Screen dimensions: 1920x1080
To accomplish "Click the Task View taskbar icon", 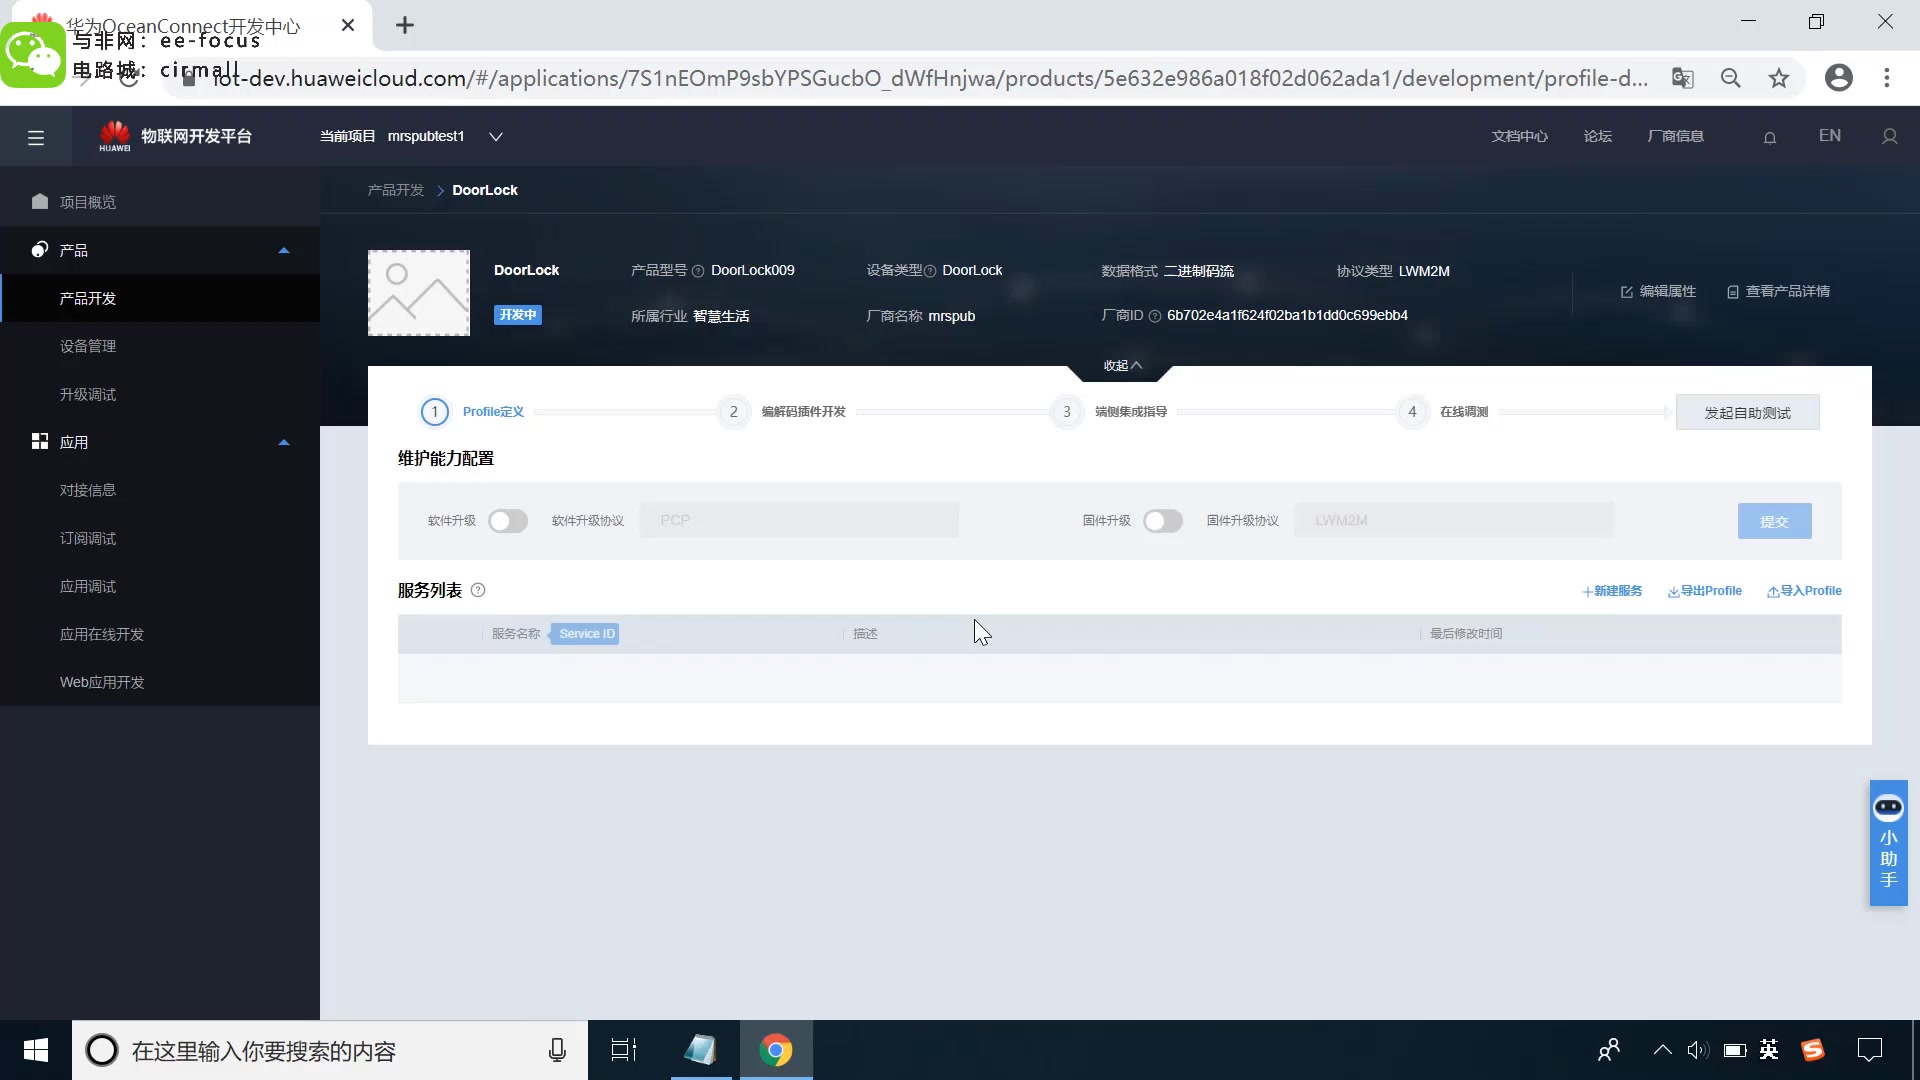I will tap(624, 1050).
